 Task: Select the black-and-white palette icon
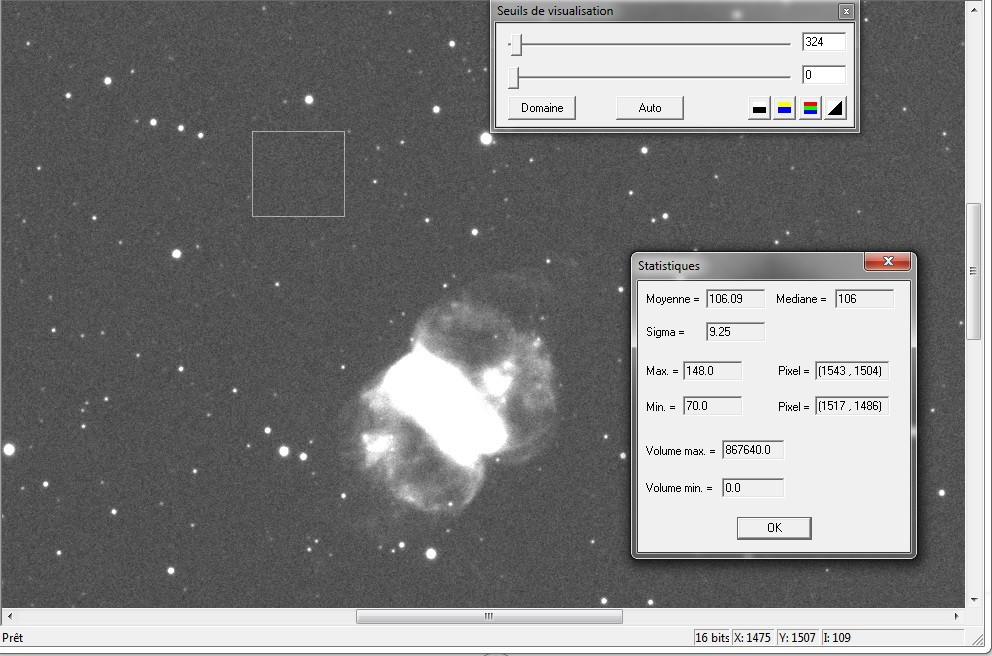pos(759,108)
